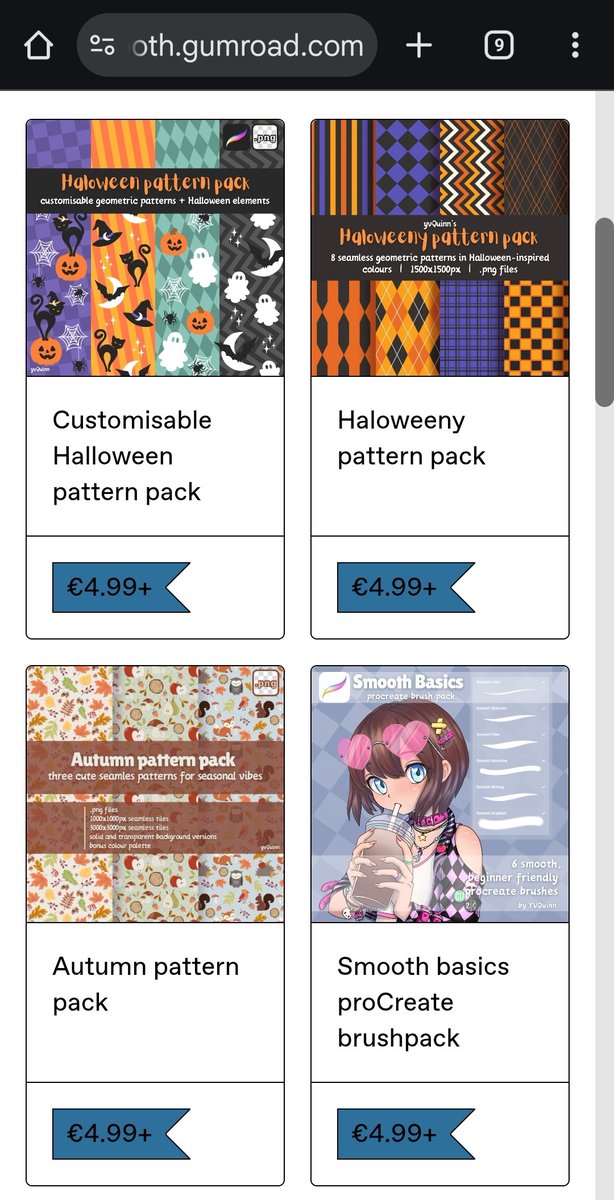Screen dimensions: 614x1200
Task: Open the tab switcher showing 9 tabs
Action: click(498, 45)
